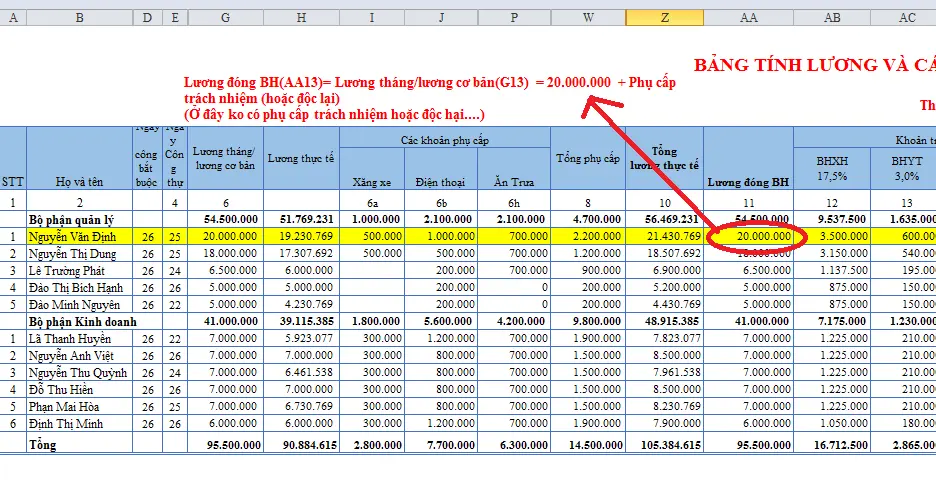Select column header W
936x501 pixels.
(588, 18)
